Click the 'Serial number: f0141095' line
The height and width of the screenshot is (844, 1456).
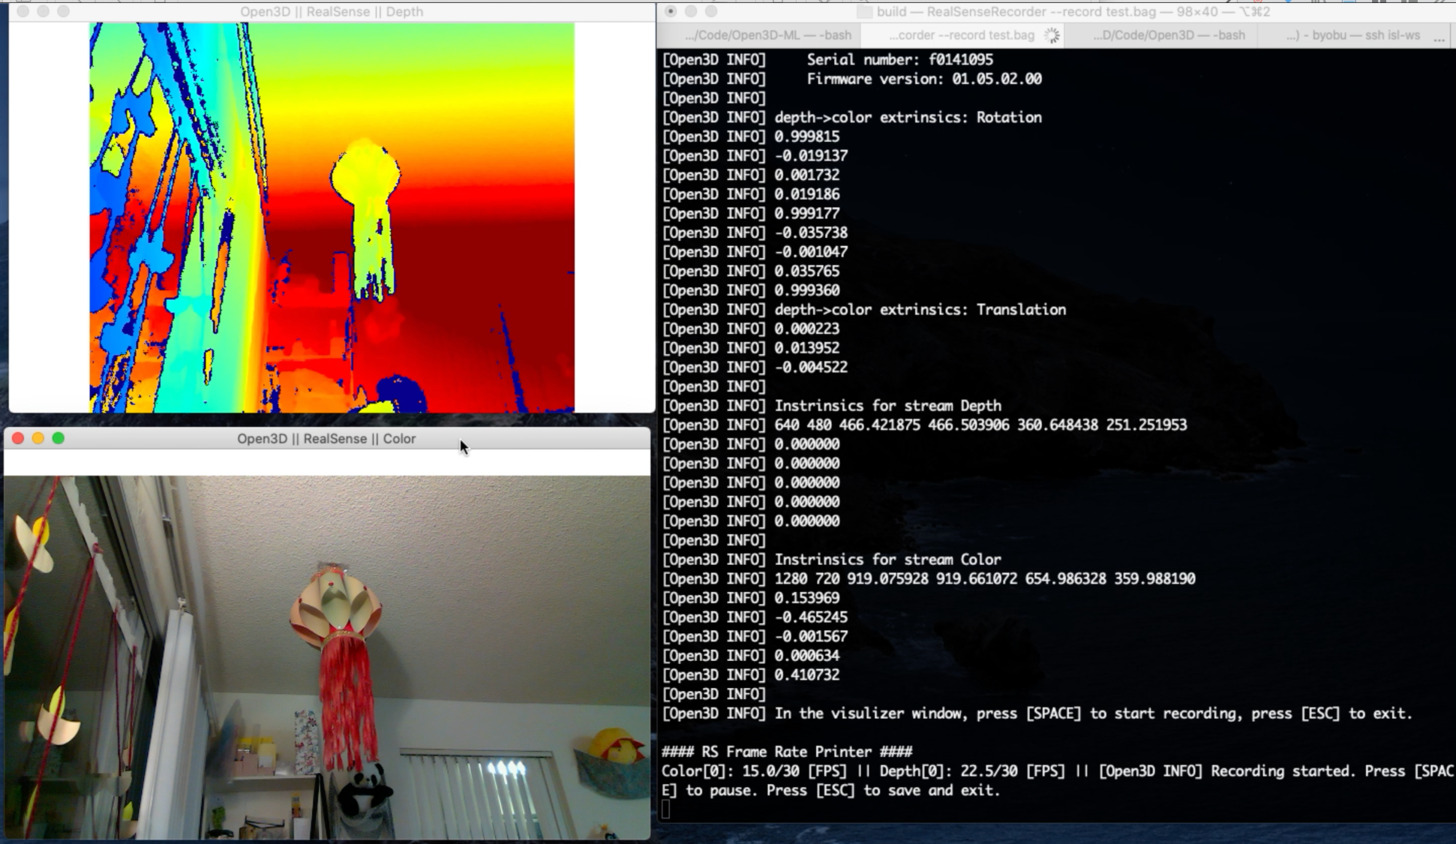[x=899, y=60]
